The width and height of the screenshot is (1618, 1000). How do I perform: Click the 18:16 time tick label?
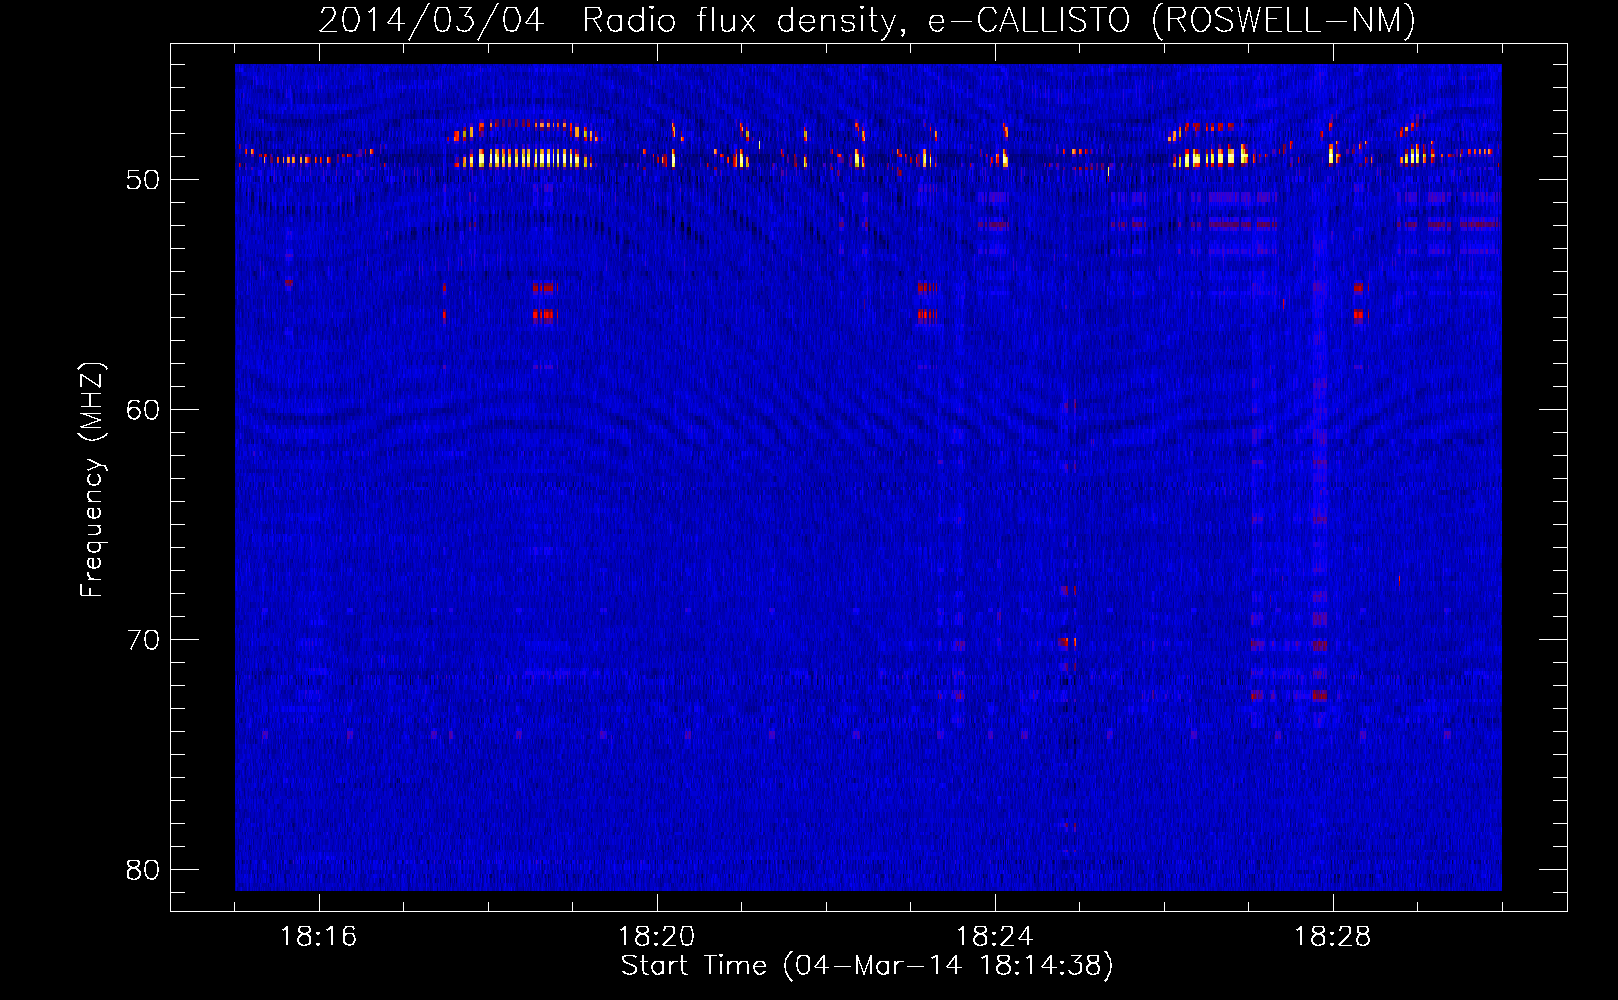[319, 937]
